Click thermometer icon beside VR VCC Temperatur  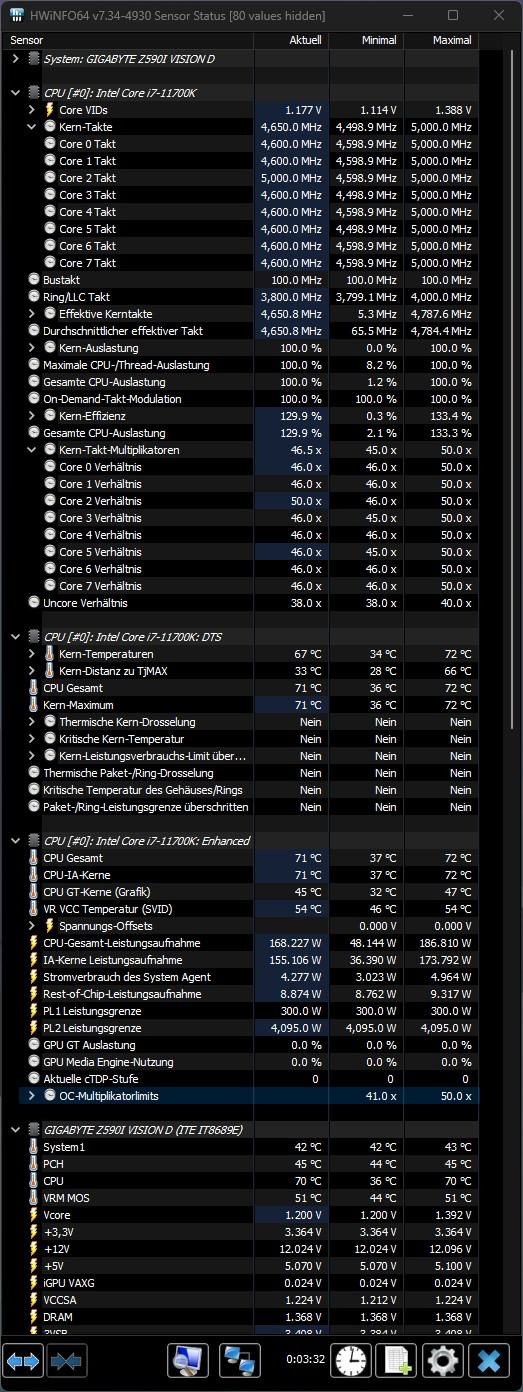(x=34, y=909)
